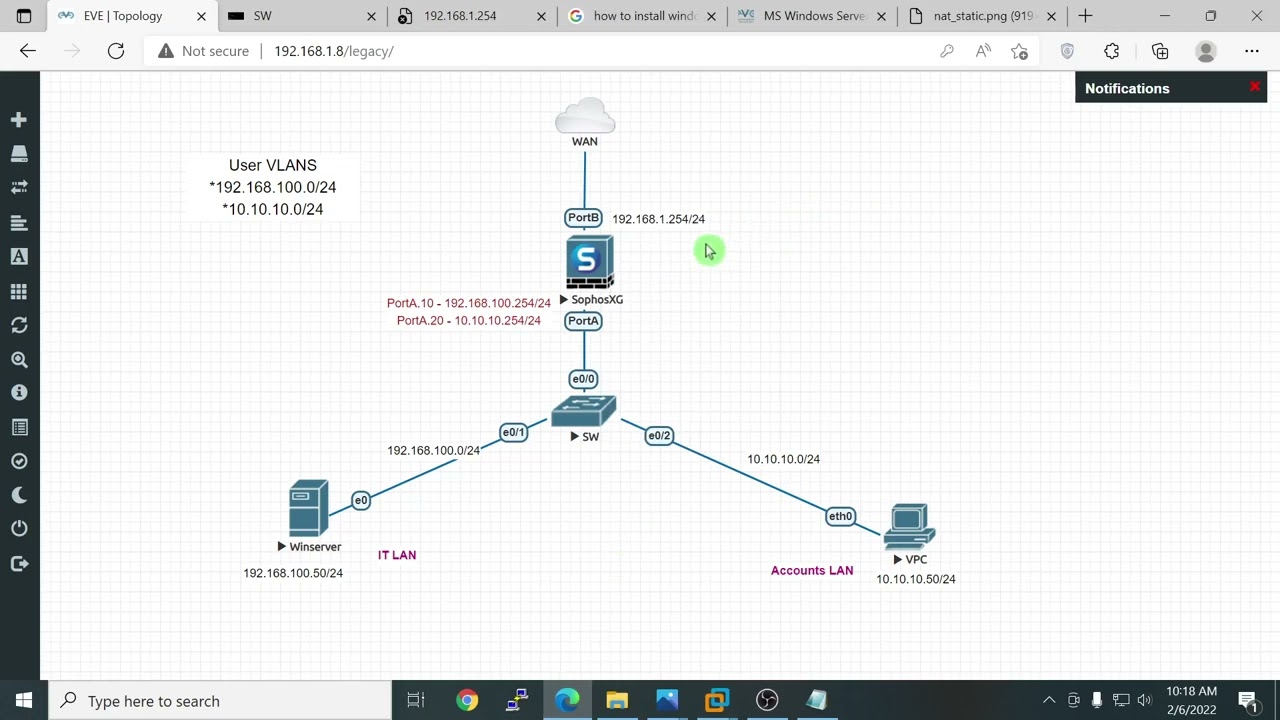Select the 'EVE | Topology' browser tab
Screen dimensions: 1280x720
[133, 16]
